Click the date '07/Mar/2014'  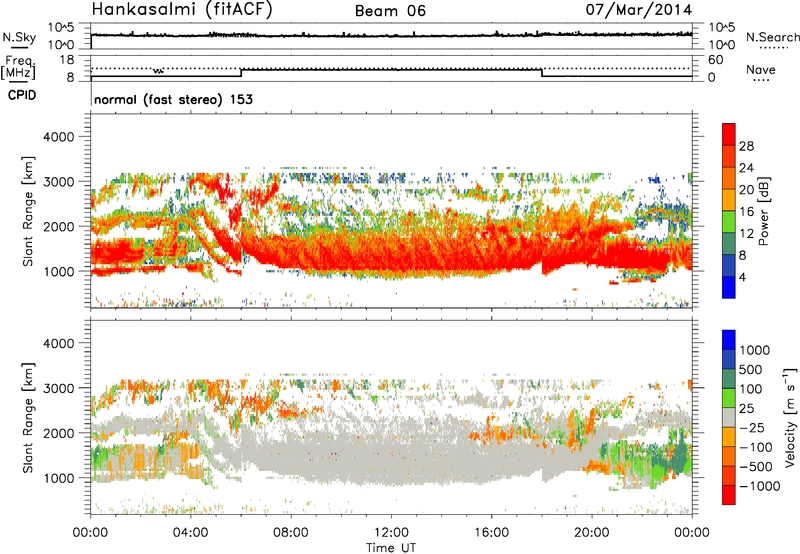(x=639, y=10)
